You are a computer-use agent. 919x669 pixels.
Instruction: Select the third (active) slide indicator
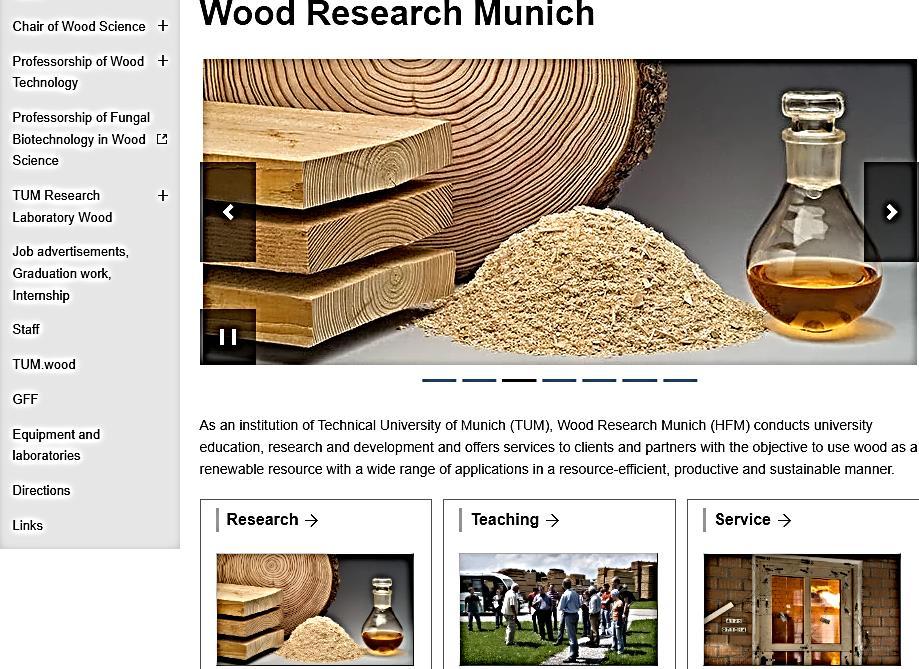pos(519,381)
